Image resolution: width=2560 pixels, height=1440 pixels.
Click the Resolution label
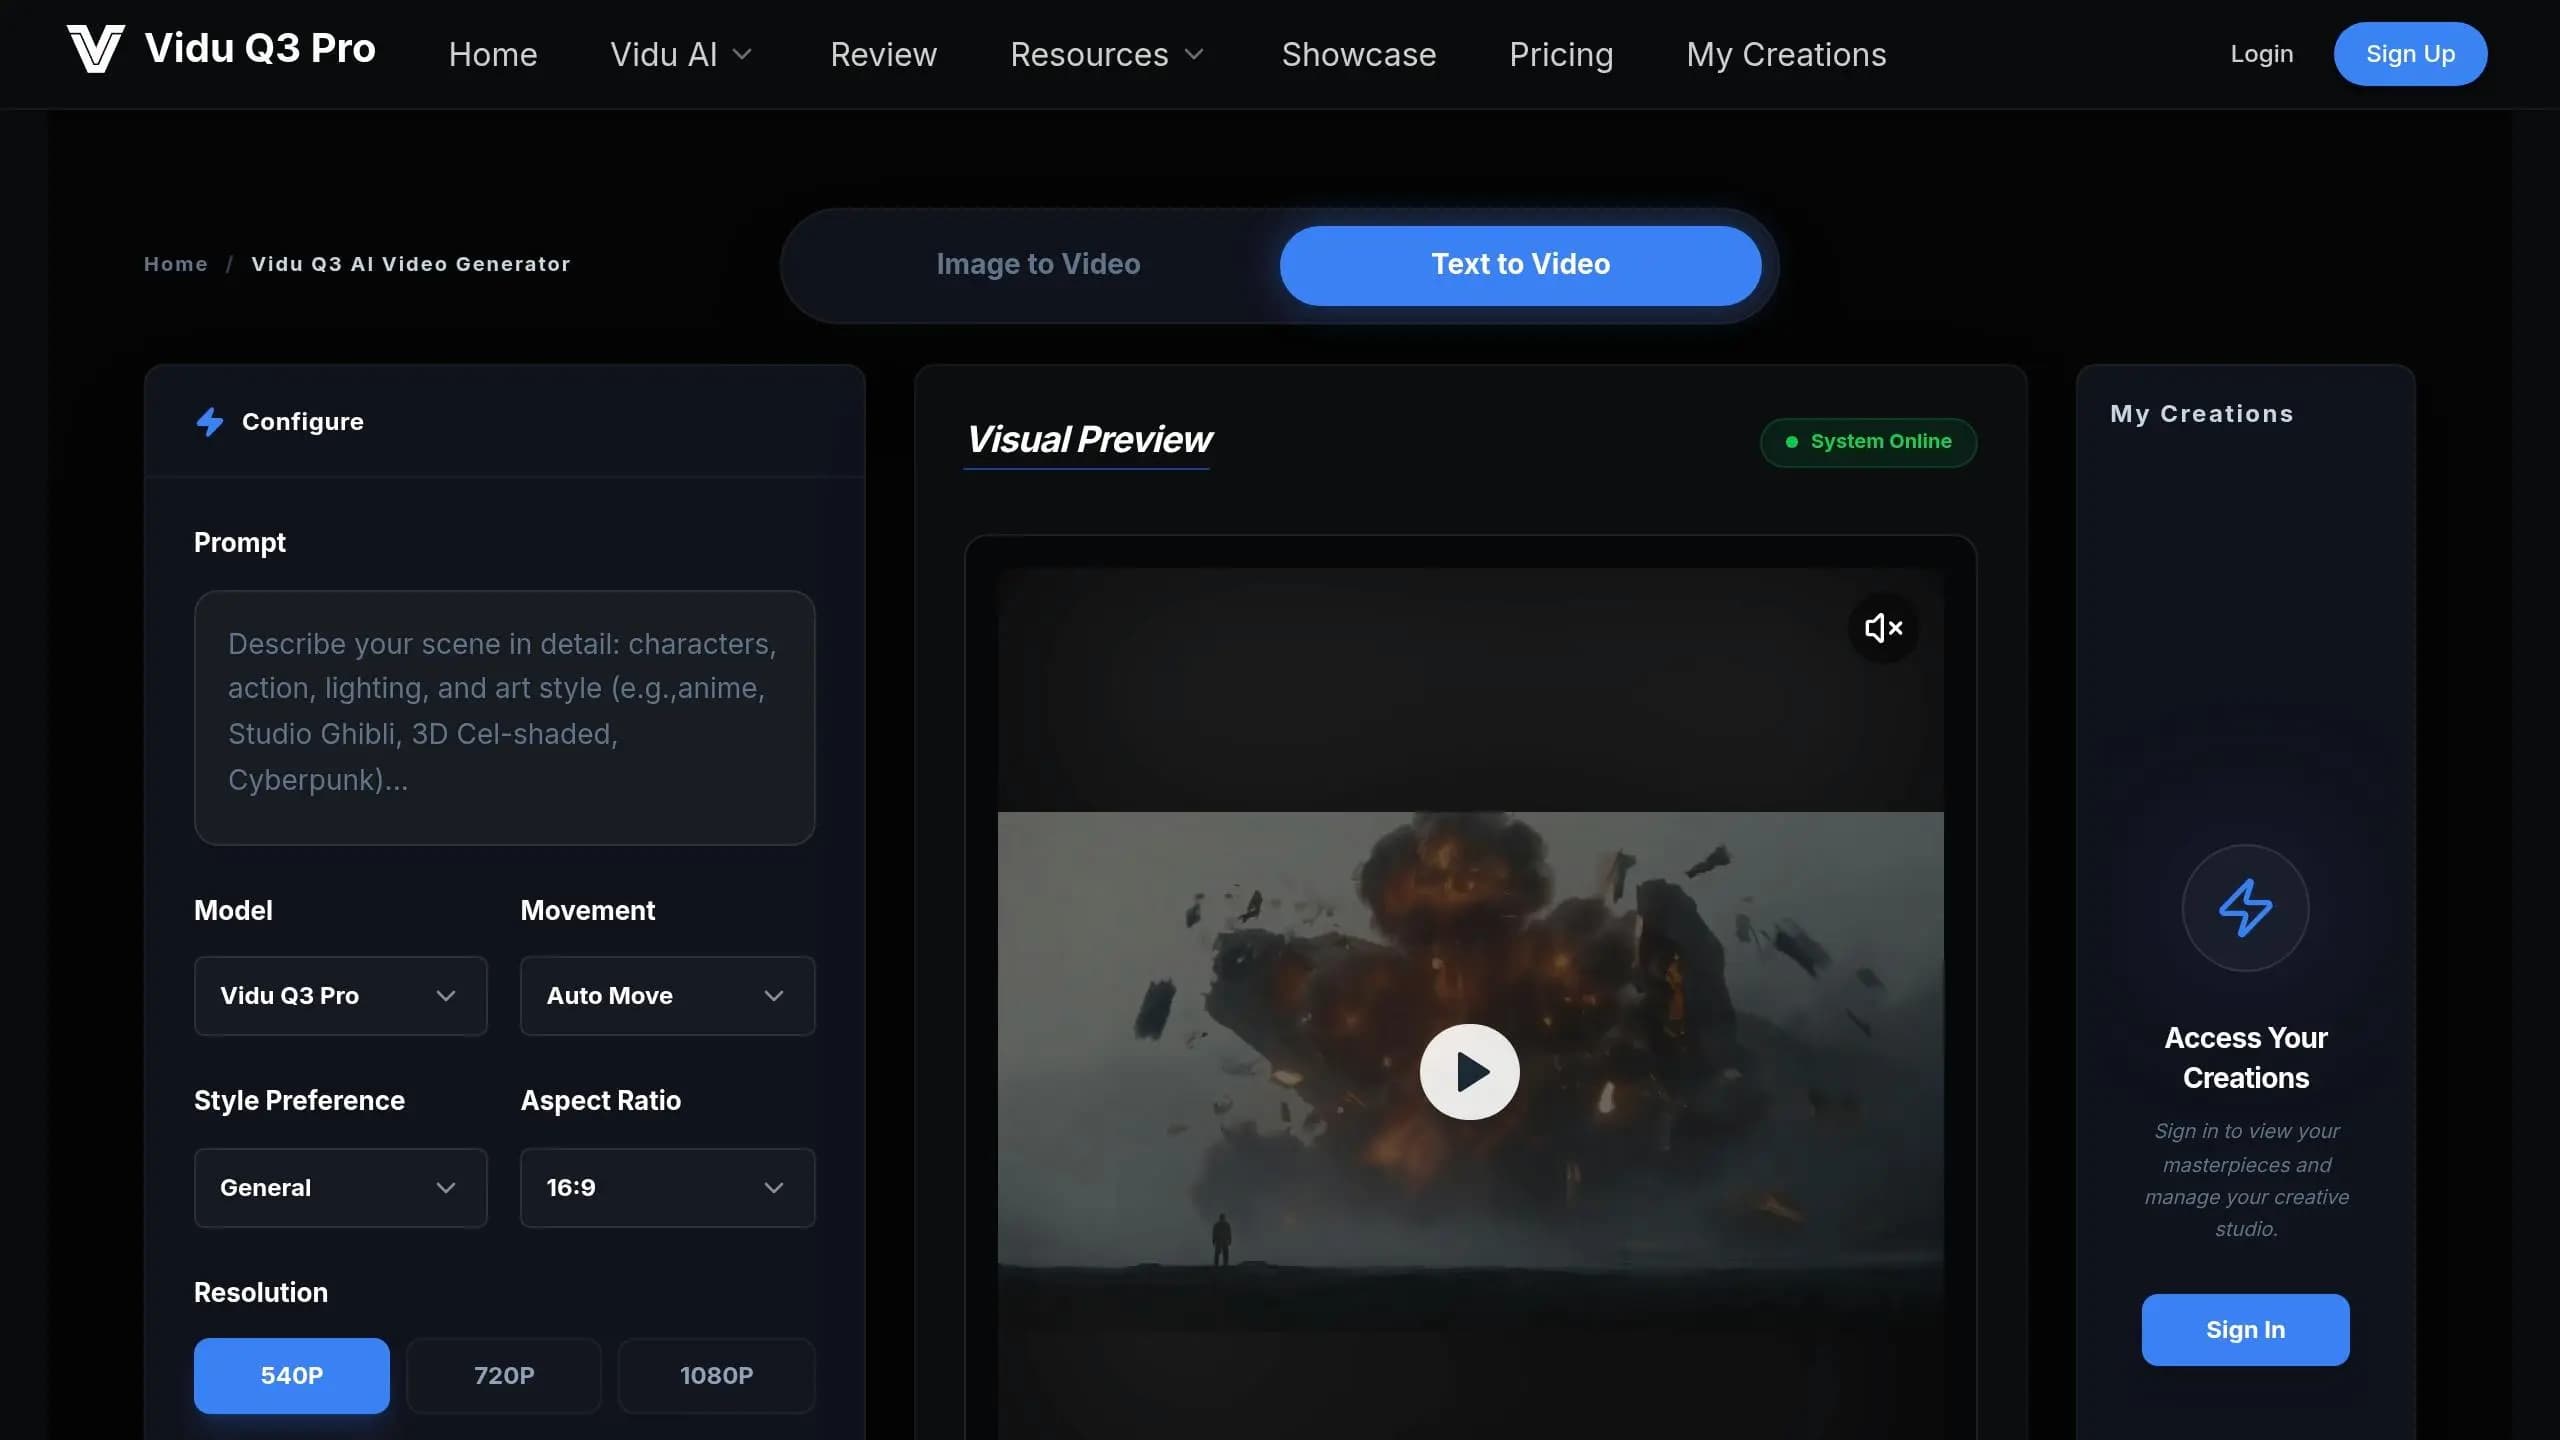(261, 1292)
